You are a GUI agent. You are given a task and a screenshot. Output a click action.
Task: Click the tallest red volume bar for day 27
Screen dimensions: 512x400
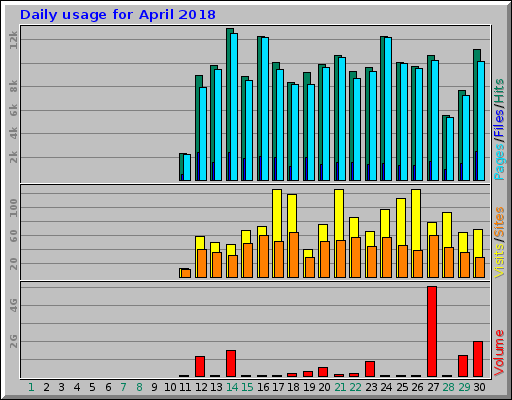[432, 331]
